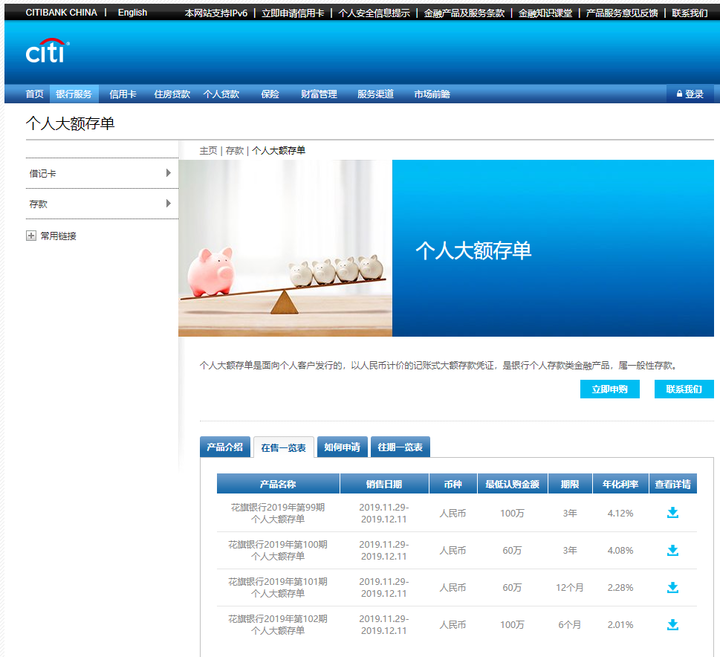The width and height of the screenshot is (720, 657).
Task: Open 金融产品及服务条款 top link
Action: tap(464, 13)
